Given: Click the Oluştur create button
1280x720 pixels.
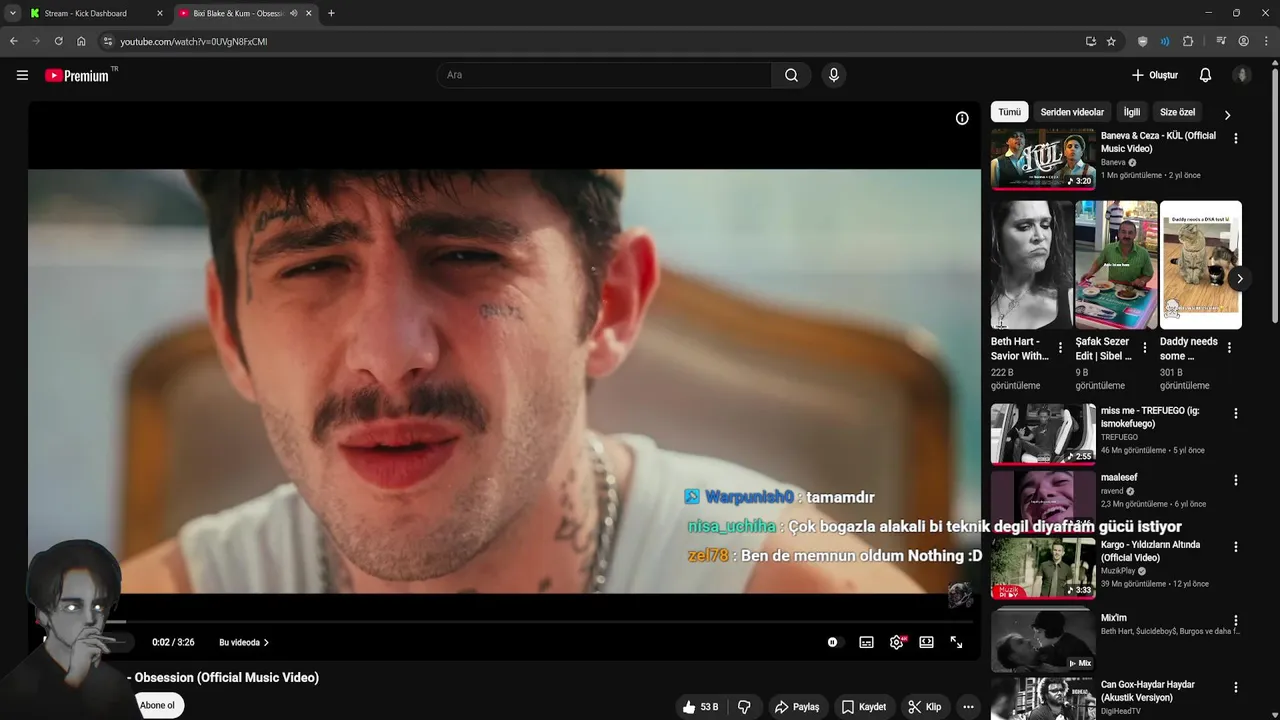Looking at the screenshot, I should click(1155, 75).
